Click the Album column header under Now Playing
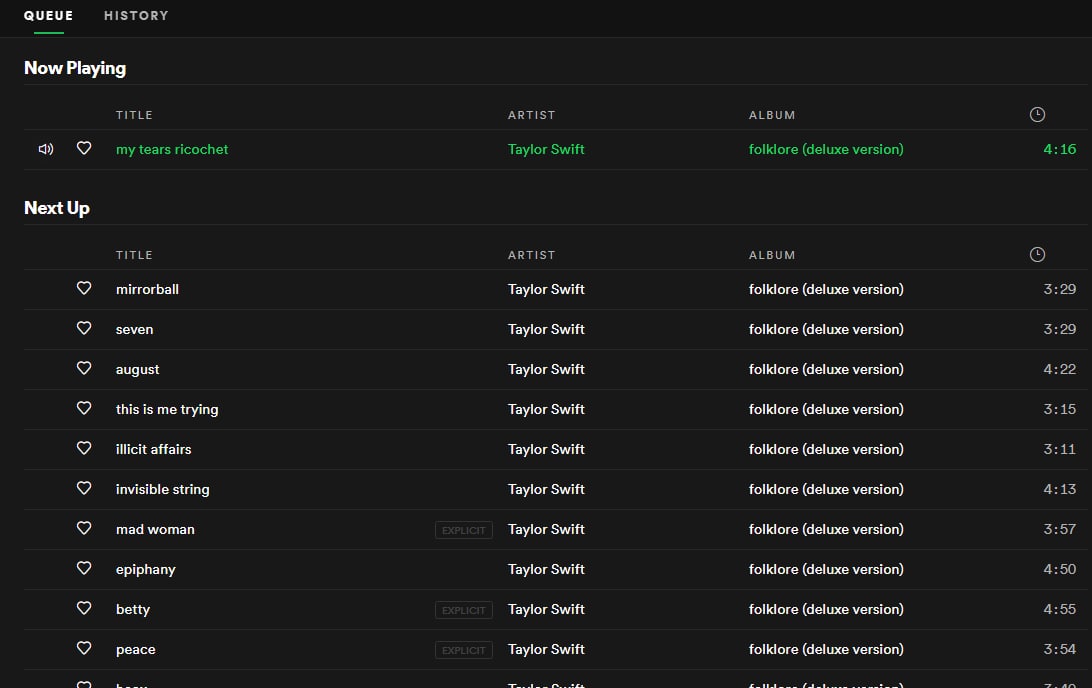Screen dimensions: 1092x688 pyautogui.click(x=772, y=115)
